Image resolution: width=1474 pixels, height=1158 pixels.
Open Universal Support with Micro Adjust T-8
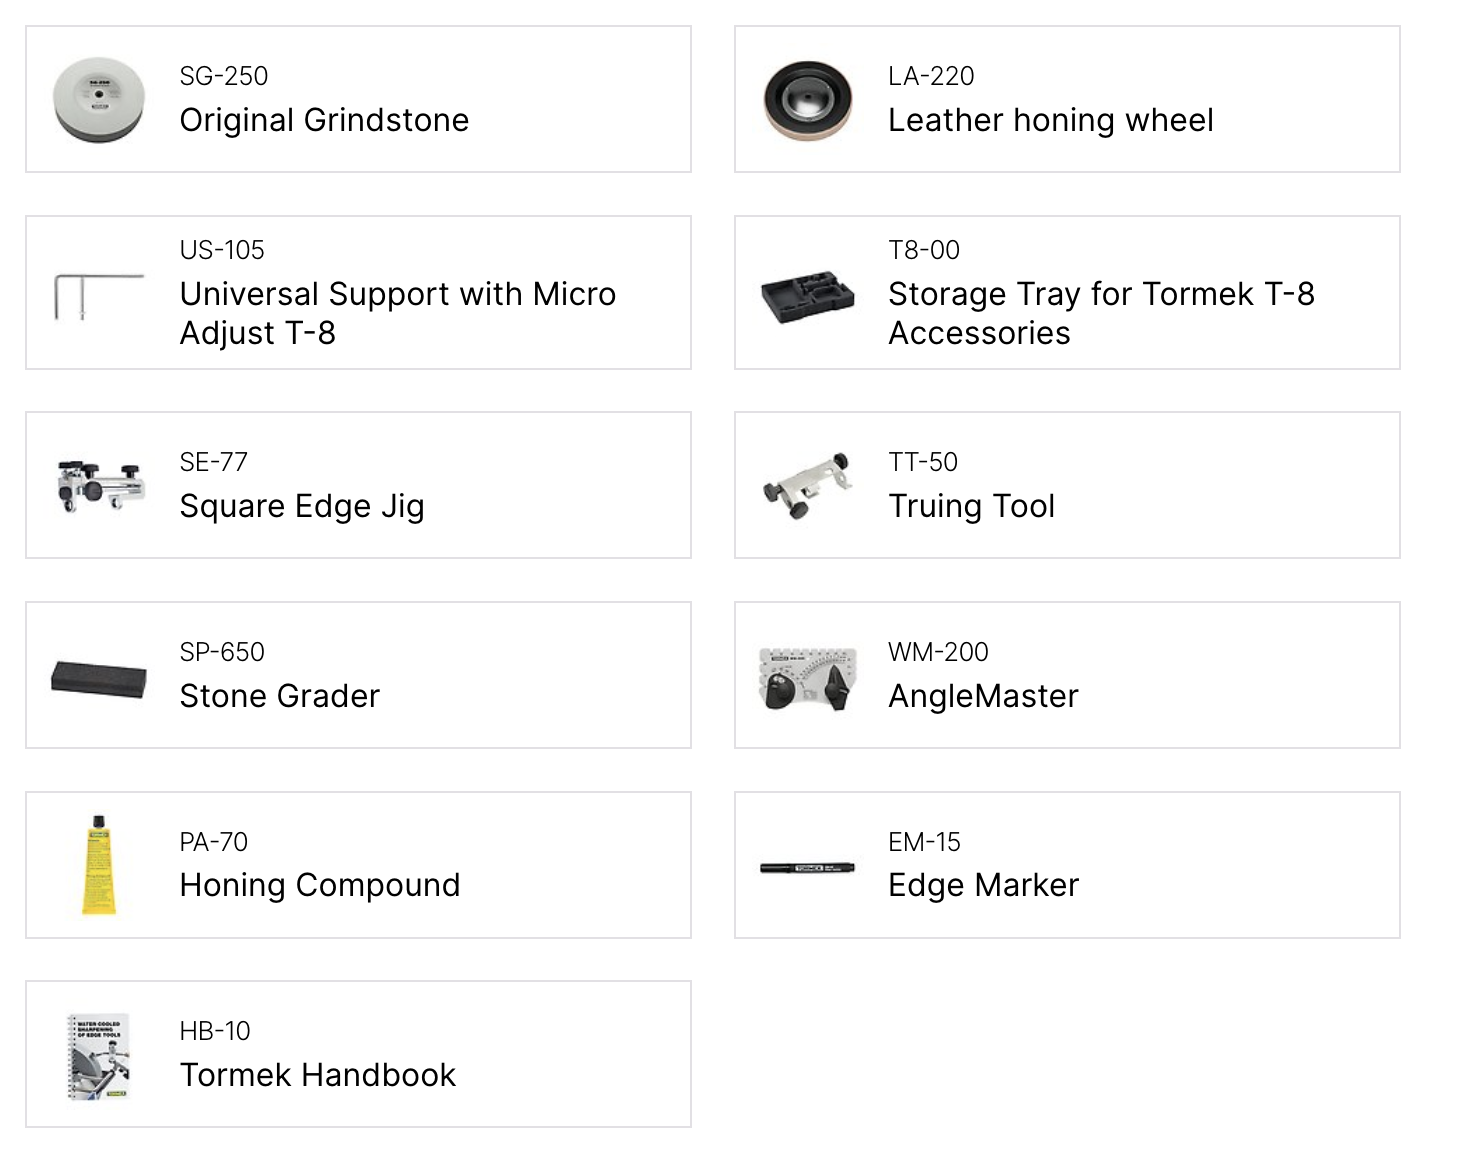397,313
